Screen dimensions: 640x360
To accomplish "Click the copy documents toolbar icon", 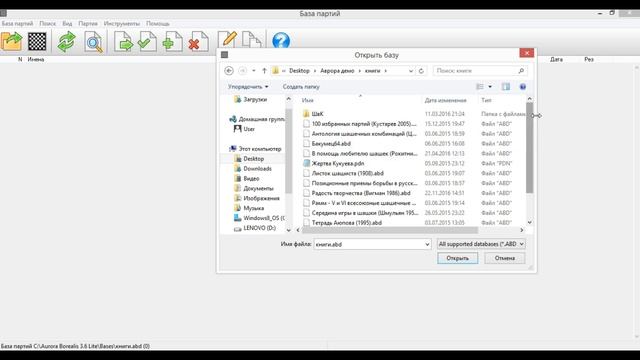I will (x=252, y=40).
